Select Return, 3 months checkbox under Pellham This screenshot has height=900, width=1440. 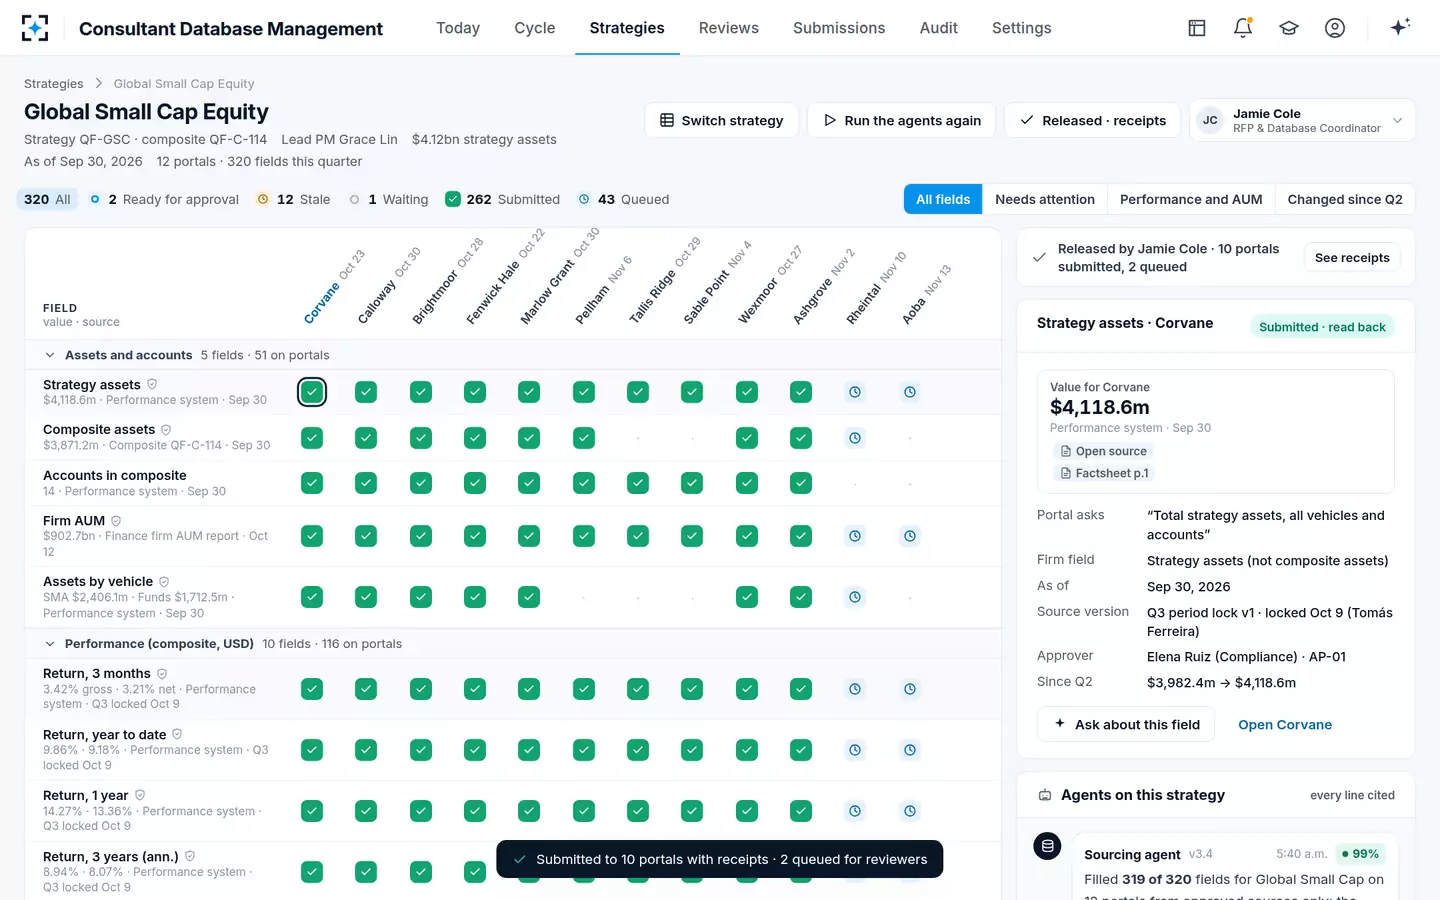[x=584, y=689]
